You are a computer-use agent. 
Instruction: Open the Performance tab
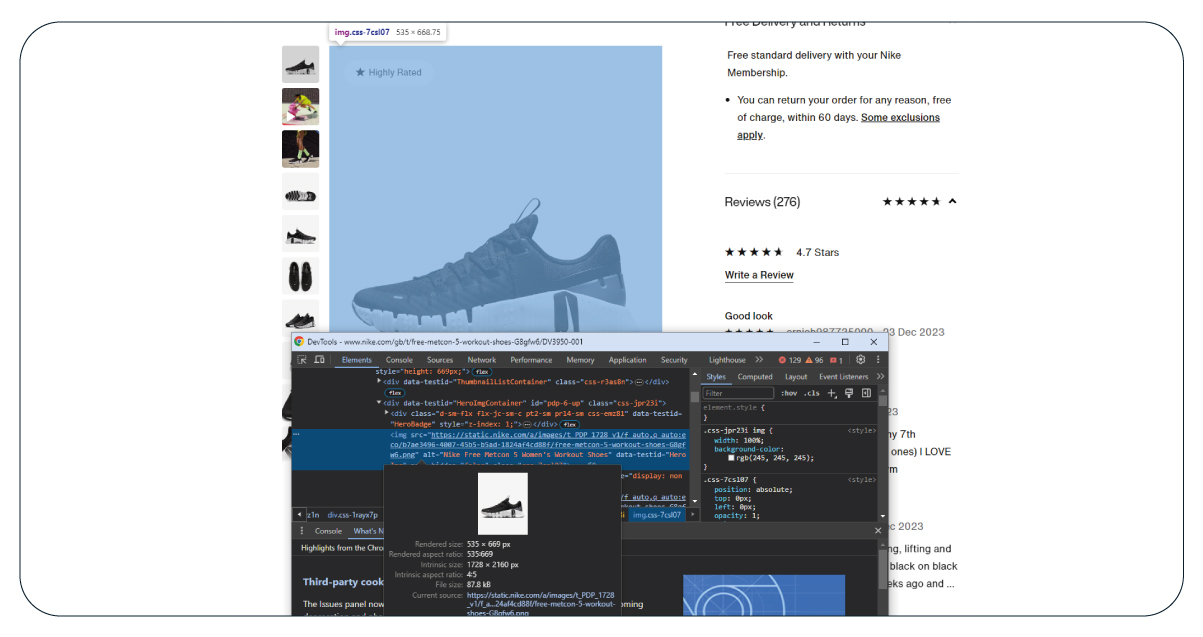531,360
